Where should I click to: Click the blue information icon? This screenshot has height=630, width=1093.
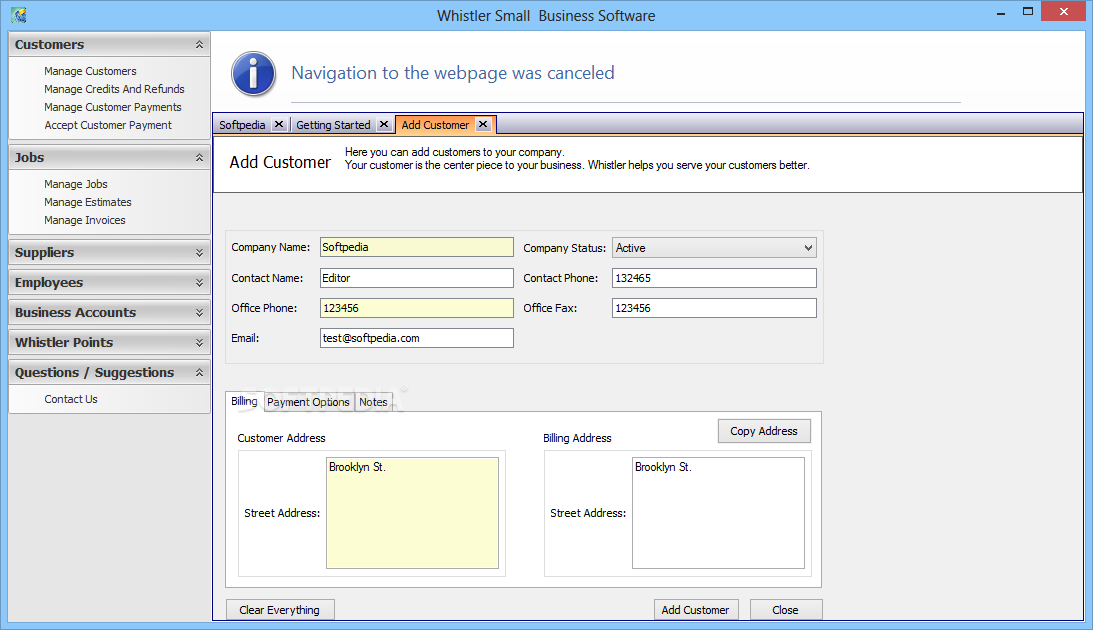[253, 73]
